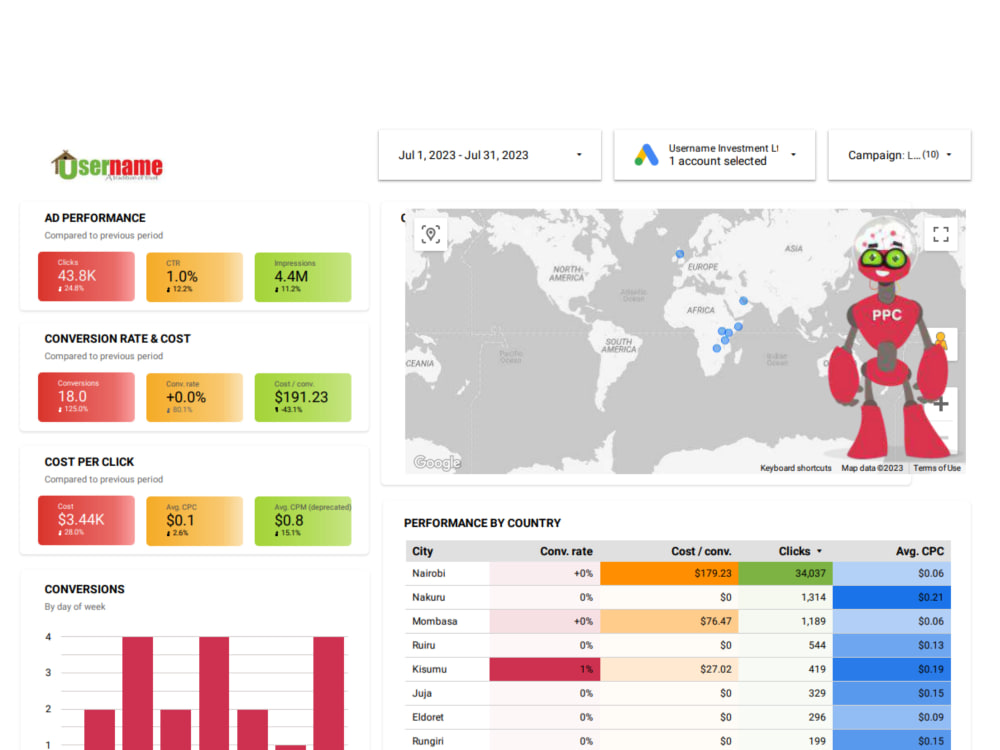Click the 34,037 clicks cell

pyautogui.click(x=786, y=573)
